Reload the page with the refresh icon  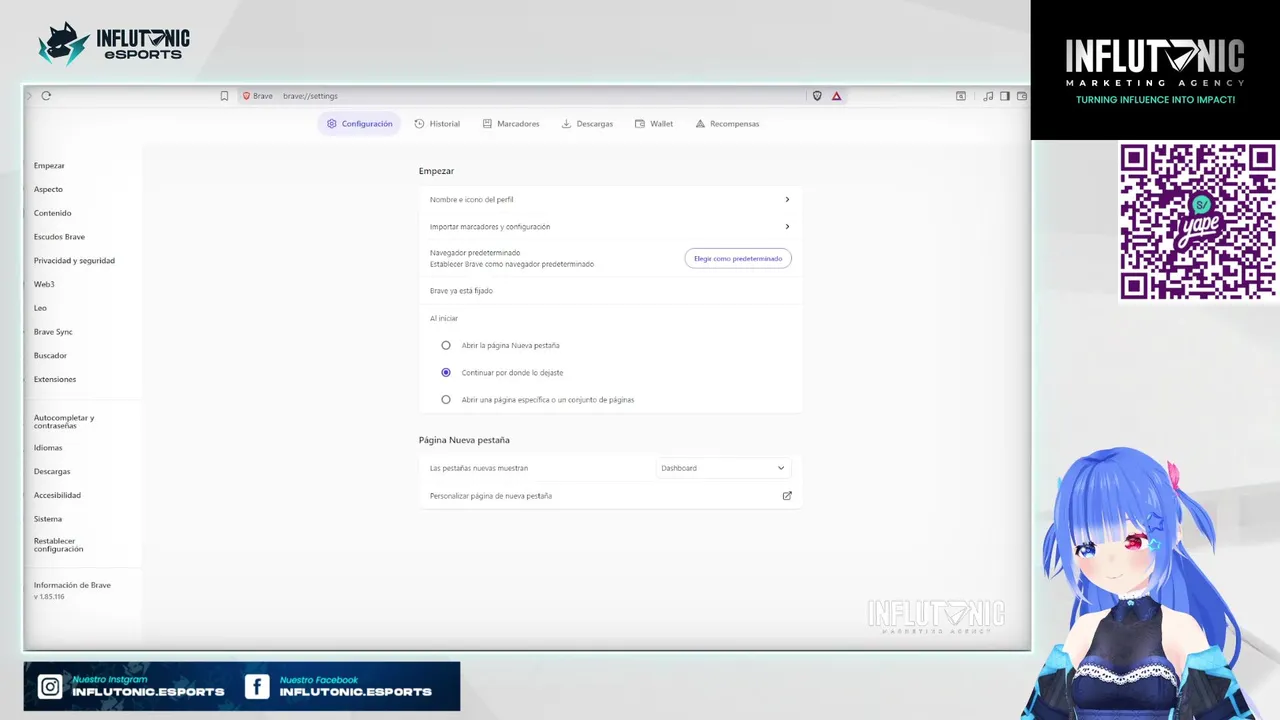(46, 96)
